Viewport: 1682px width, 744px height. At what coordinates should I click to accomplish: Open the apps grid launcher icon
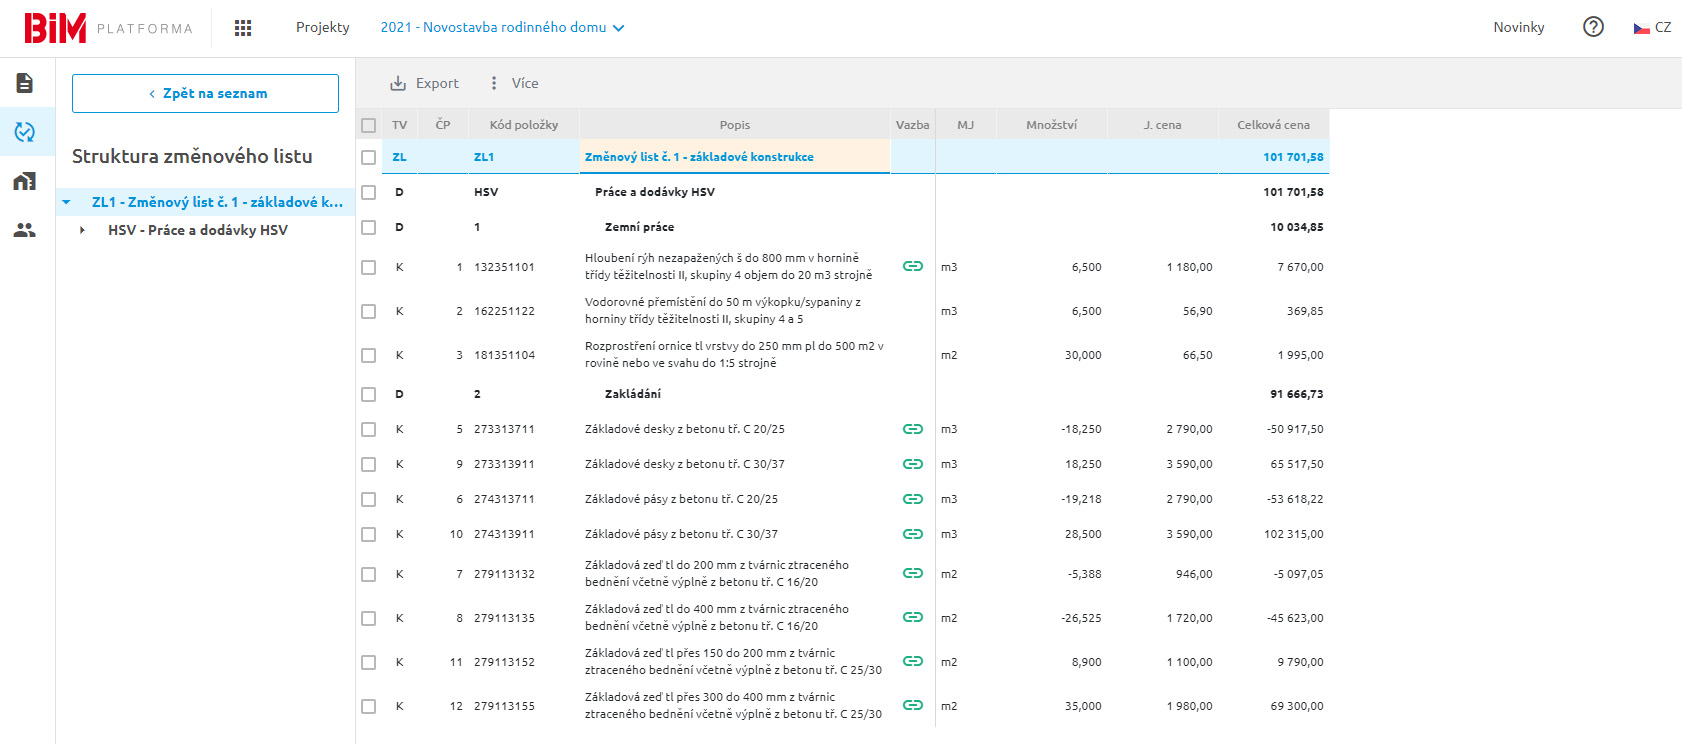pos(243,28)
